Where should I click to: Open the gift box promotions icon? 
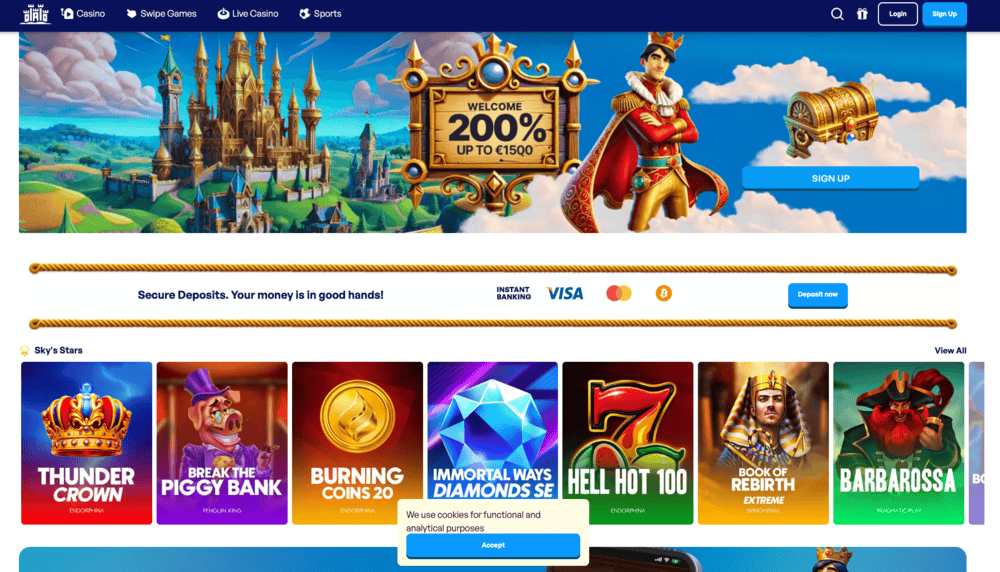(862, 14)
